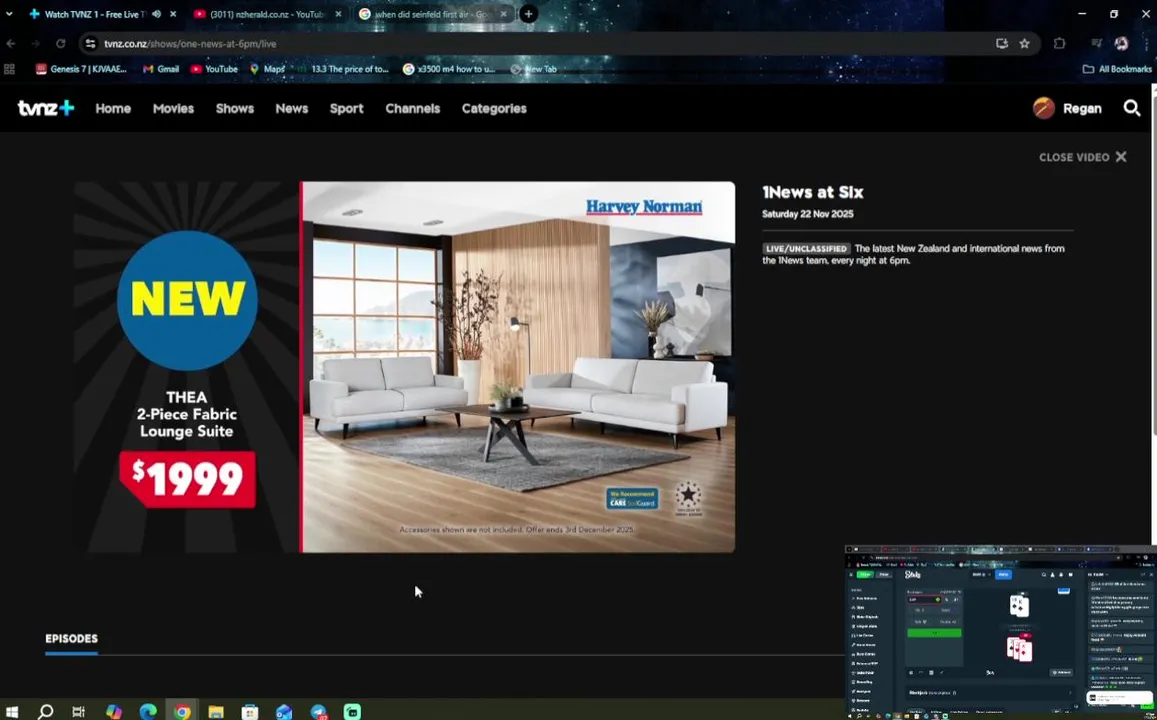Go to TVNZ+ Home

[x=113, y=108]
